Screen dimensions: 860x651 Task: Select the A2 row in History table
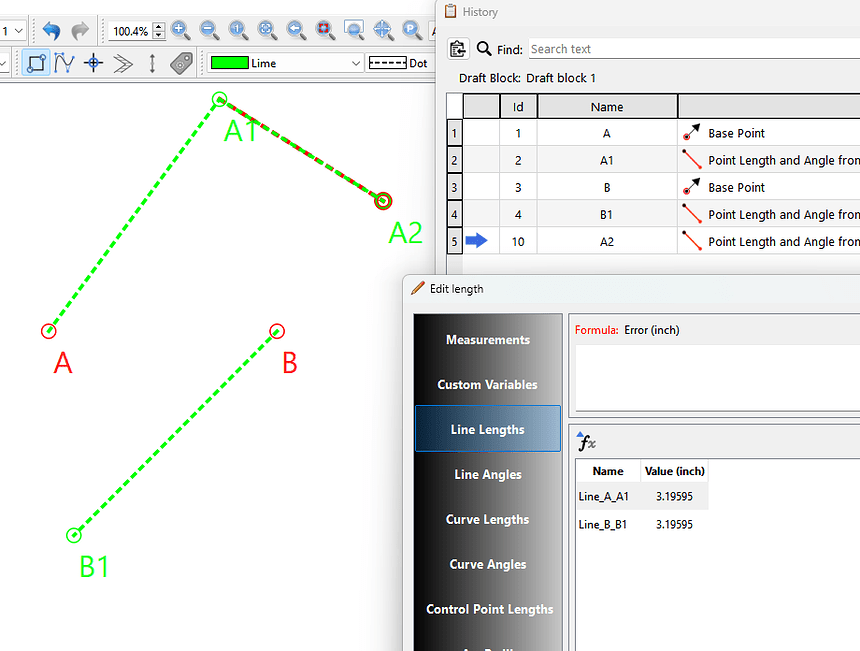click(x=606, y=241)
